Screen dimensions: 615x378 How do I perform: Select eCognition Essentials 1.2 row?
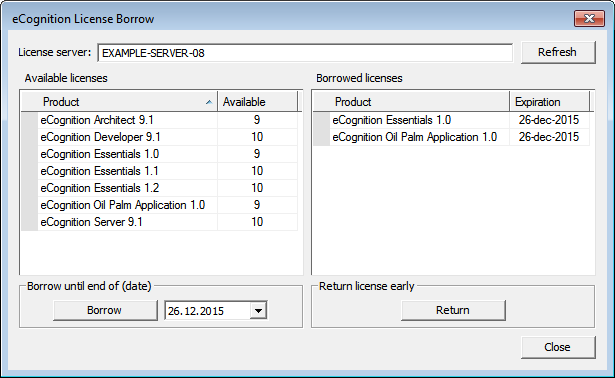coord(159,188)
